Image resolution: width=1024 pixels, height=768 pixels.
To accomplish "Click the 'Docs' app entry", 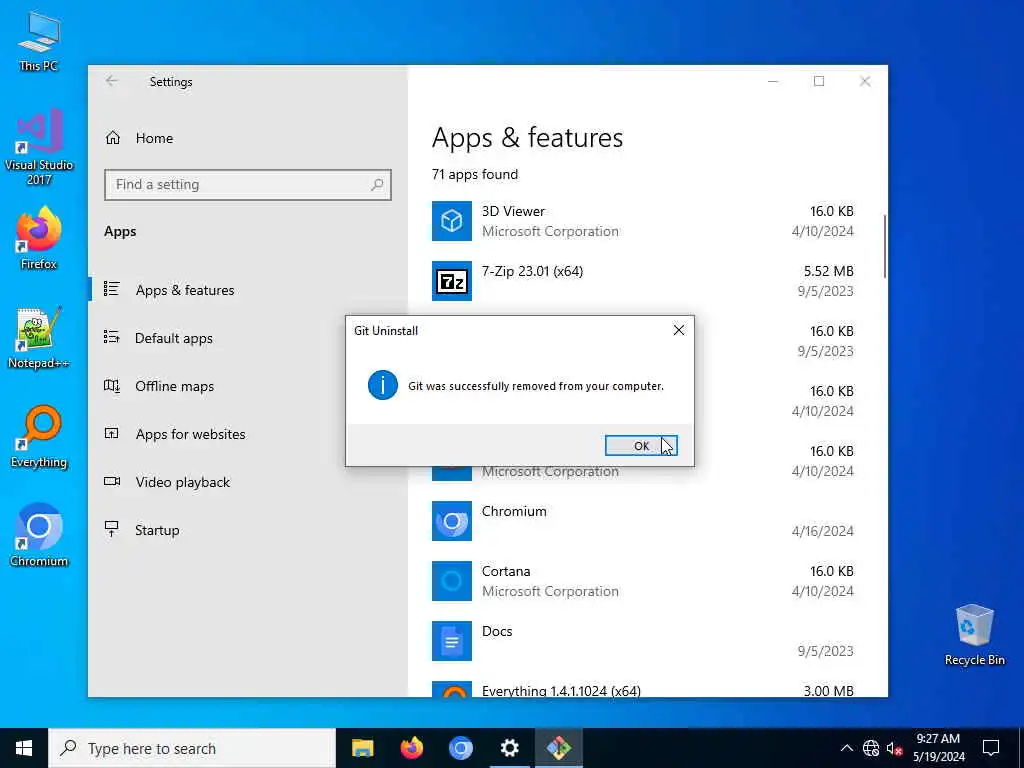I will point(497,631).
